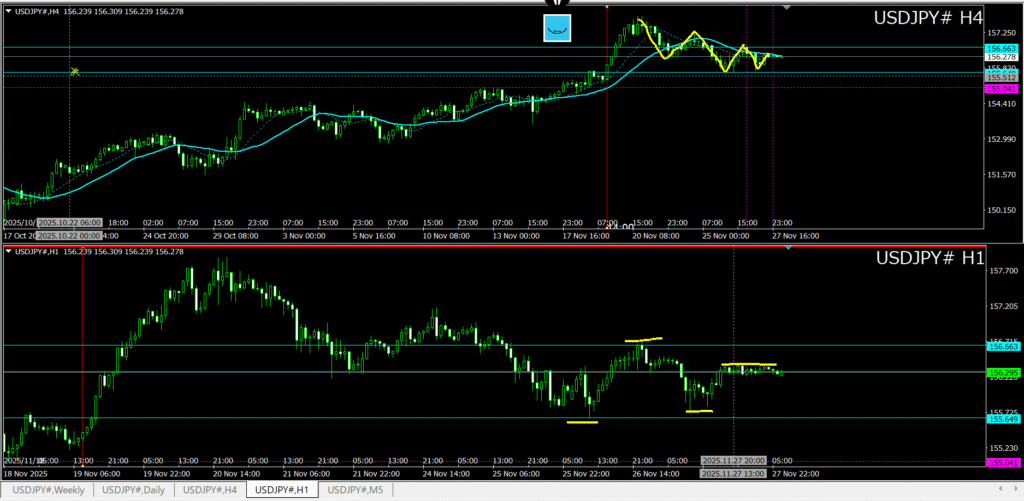Click the blue smiley icon on H4 chart

pos(557,29)
